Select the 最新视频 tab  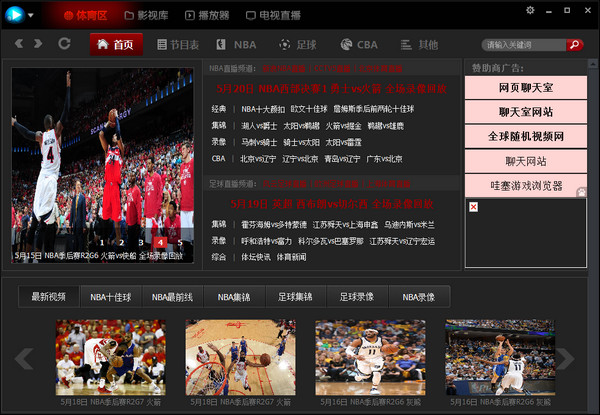tap(49, 297)
